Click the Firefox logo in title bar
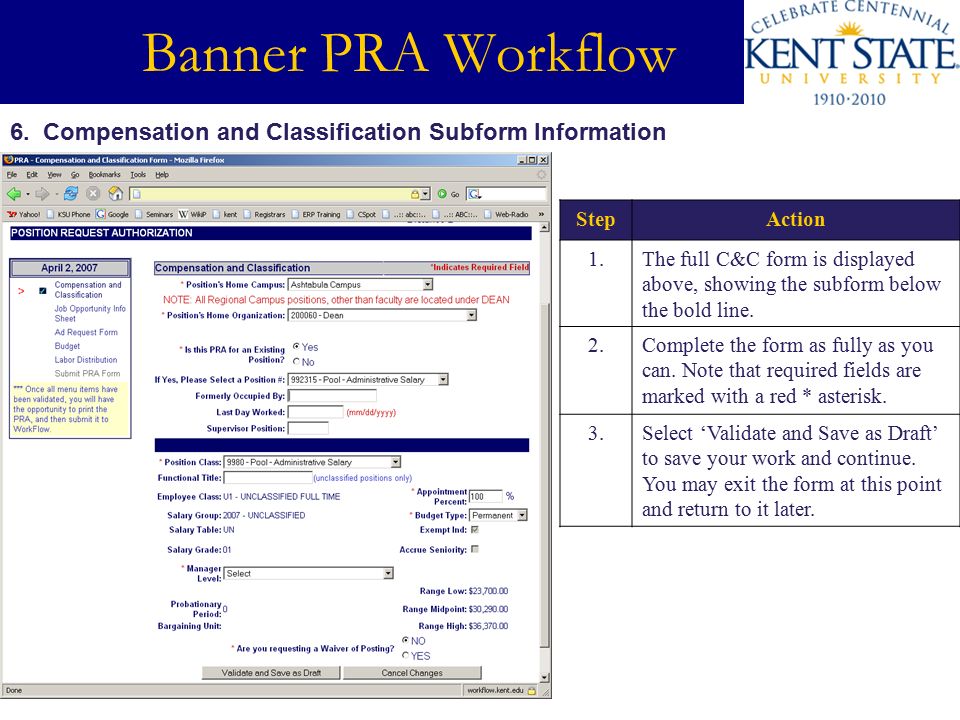Image resolution: width=960 pixels, height=720 pixels. (9, 160)
